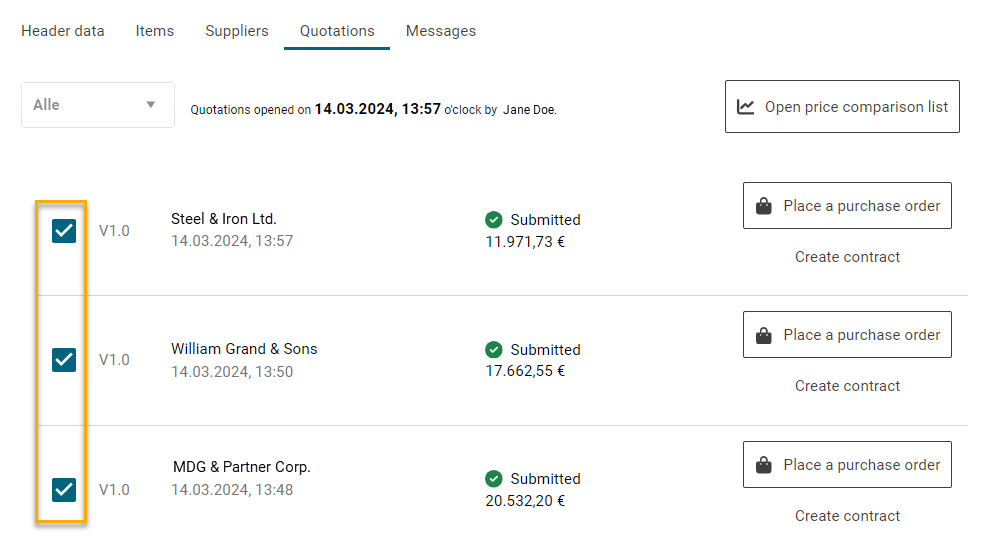Uncheck the MDG & Partner Corp. quotation checkbox
The height and width of the screenshot is (550, 990).
pos(64,490)
